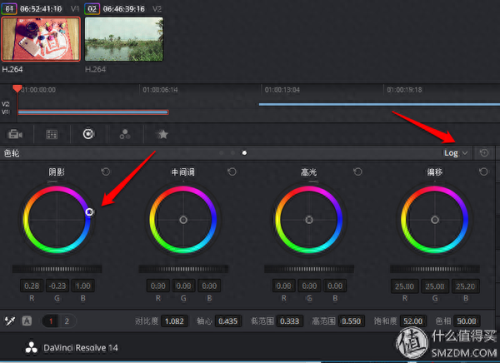Select the Color Wheels palette icon
Viewport: 500px width, 363px height.
(x=89, y=134)
